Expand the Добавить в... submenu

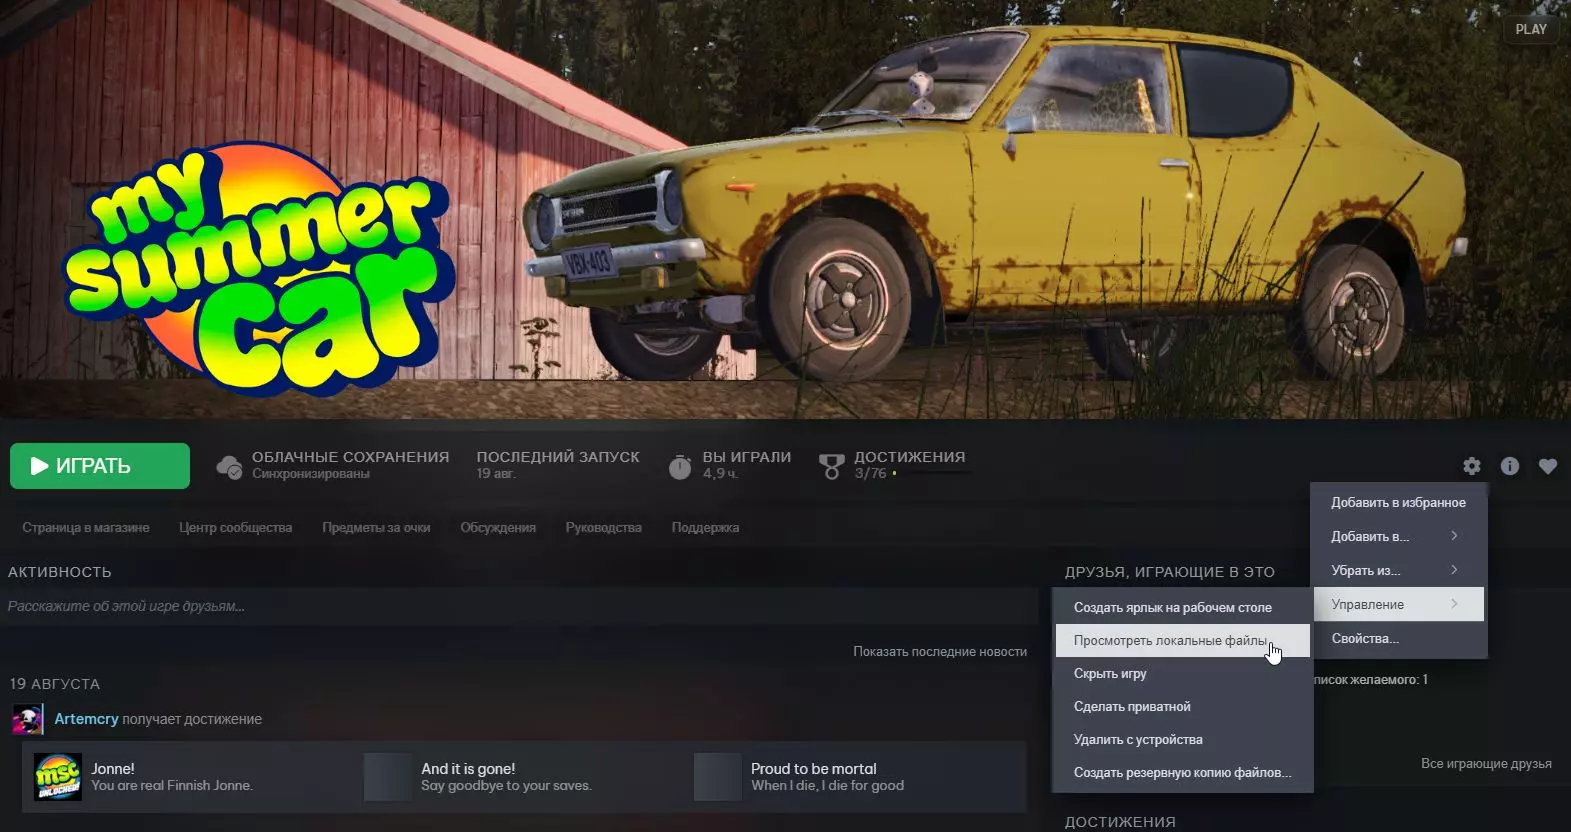(x=1398, y=537)
